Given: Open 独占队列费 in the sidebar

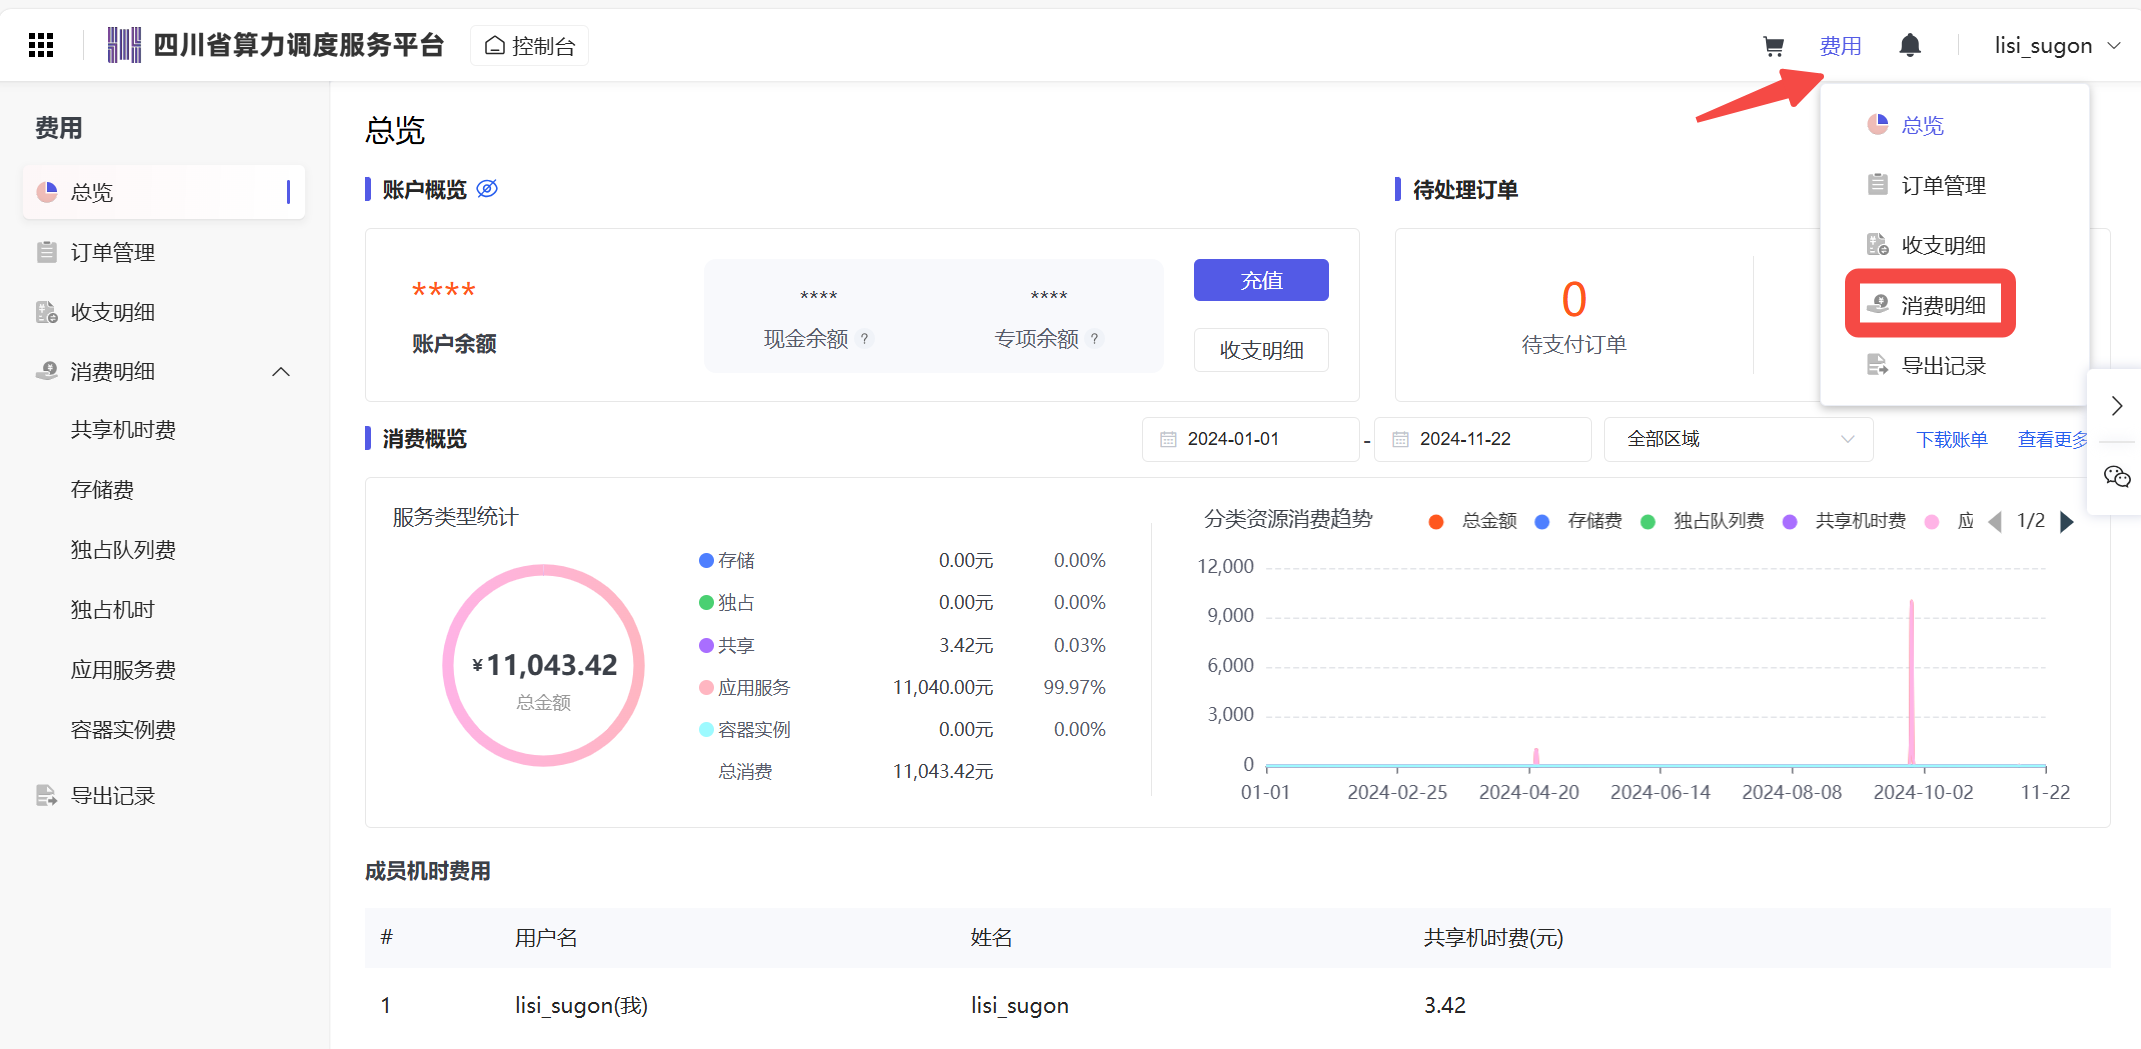Looking at the screenshot, I should (123, 550).
